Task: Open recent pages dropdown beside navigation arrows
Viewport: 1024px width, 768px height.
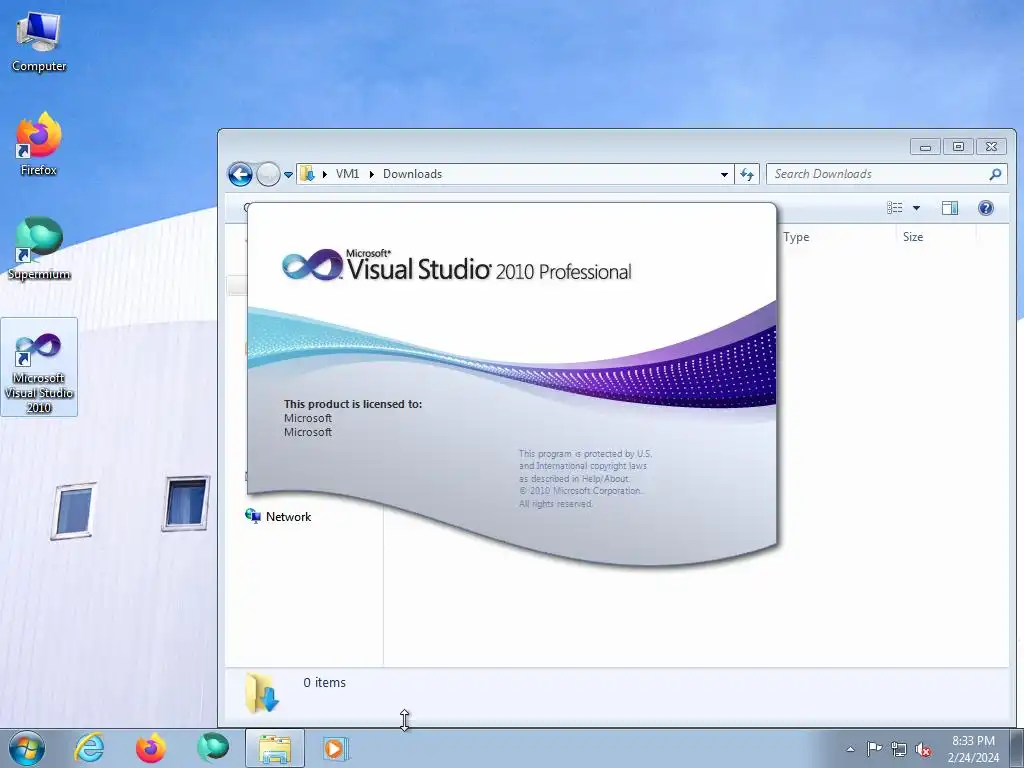Action: click(x=288, y=174)
